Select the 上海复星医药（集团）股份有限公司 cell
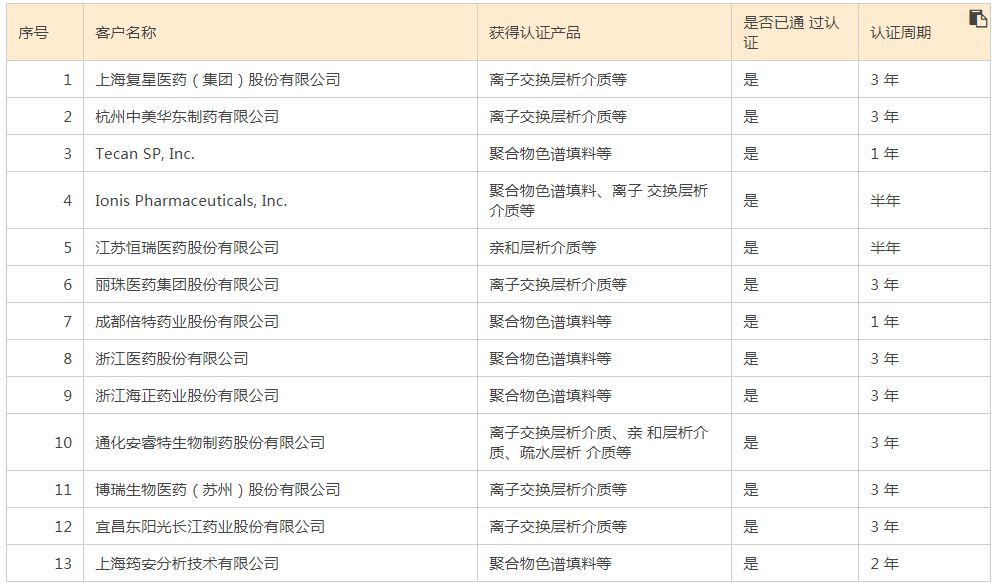The width and height of the screenshot is (995, 587). (218, 80)
